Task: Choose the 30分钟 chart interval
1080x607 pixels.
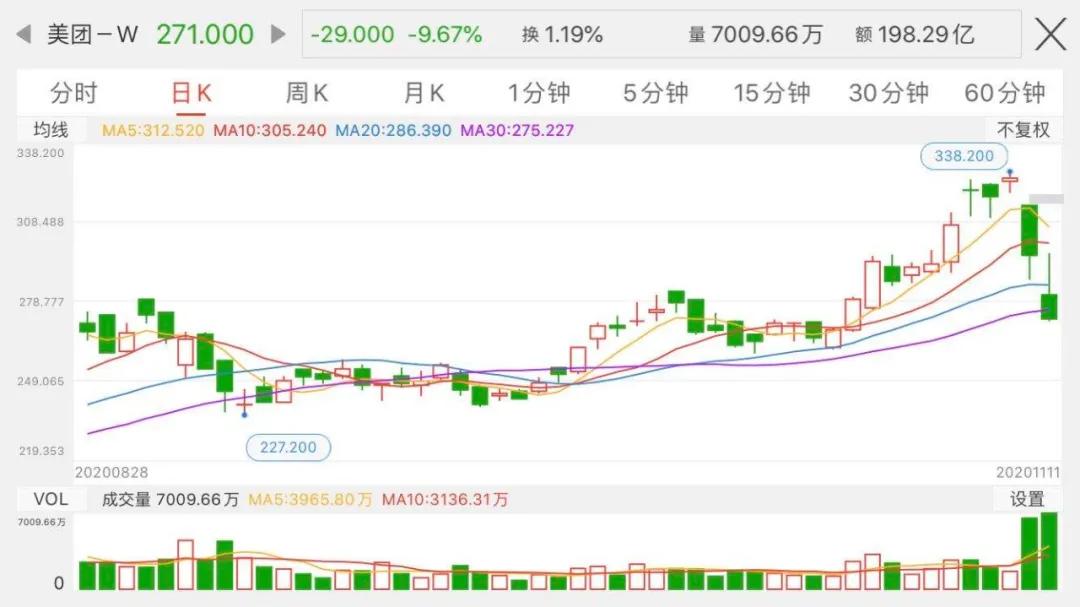Action: click(x=888, y=93)
